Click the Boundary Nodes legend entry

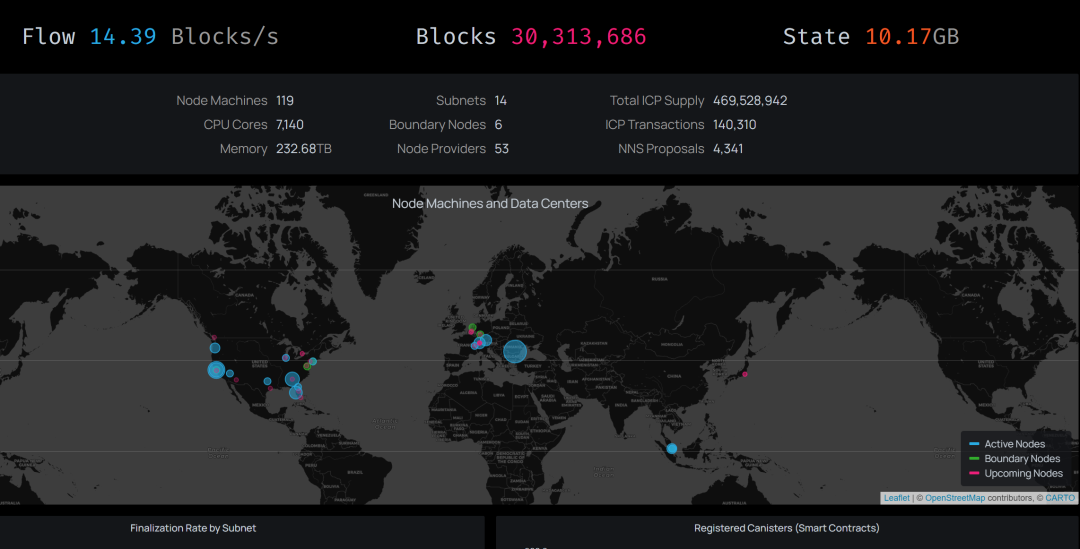click(1022, 459)
